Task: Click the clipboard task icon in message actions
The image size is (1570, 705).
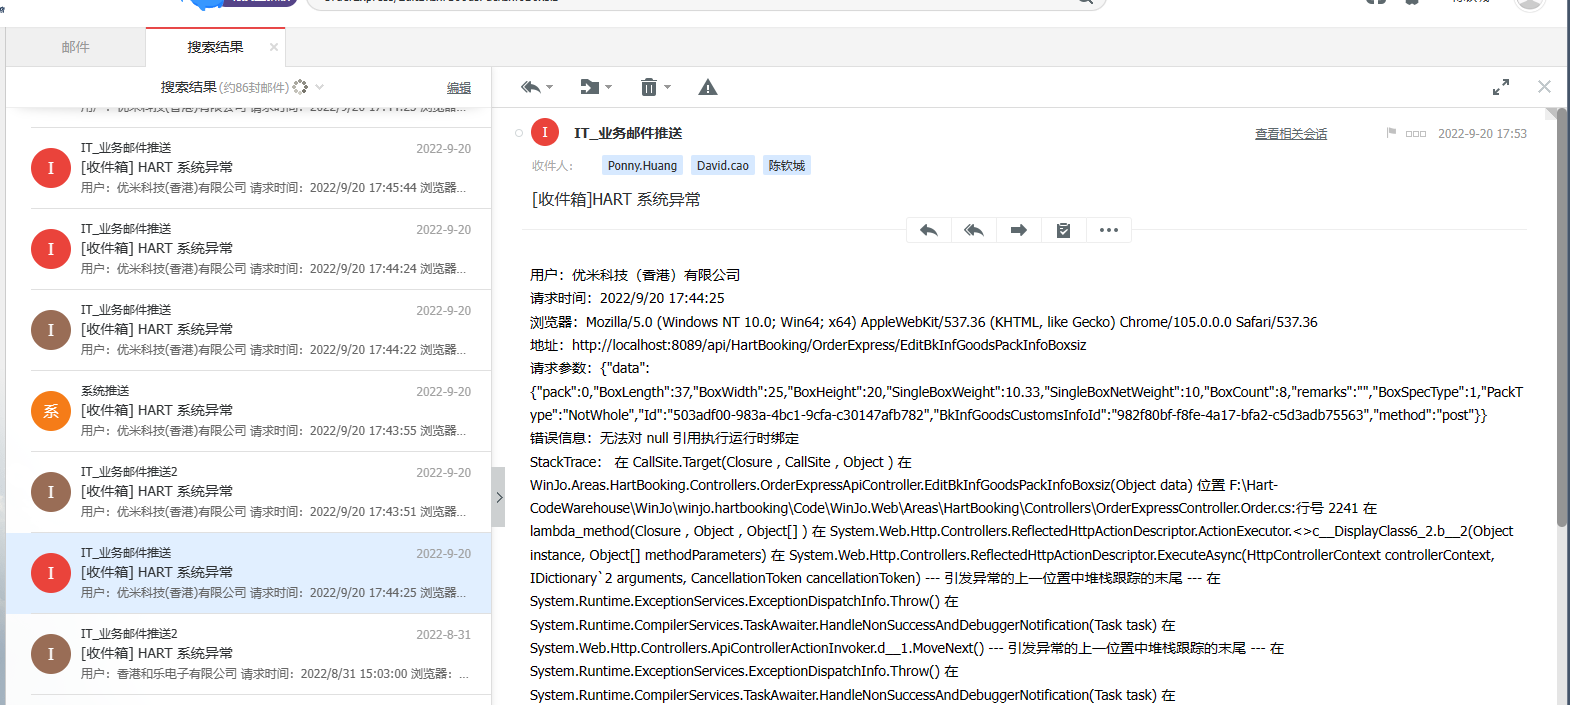Action: (x=1063, y=230)
